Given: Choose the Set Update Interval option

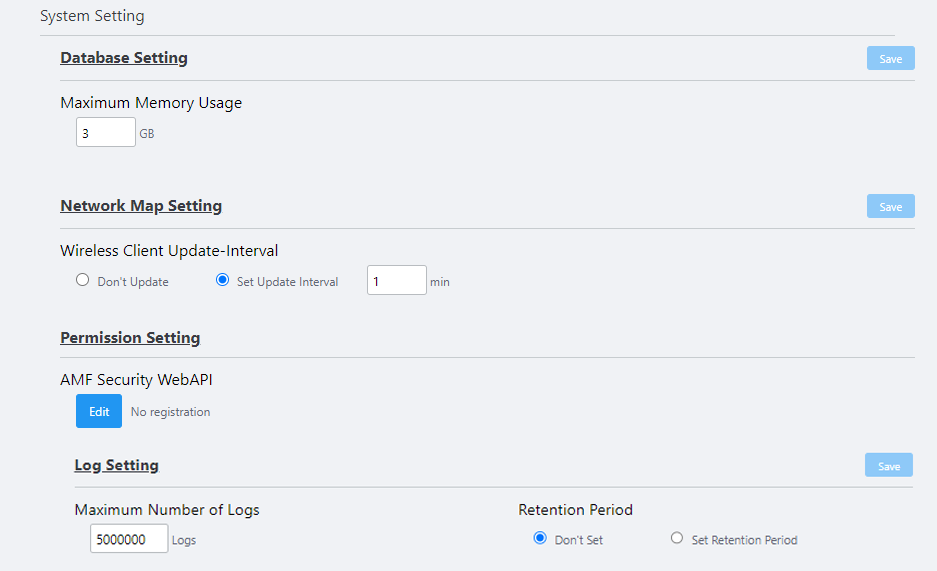Looking at the screenshot, I should pos(223,281).
